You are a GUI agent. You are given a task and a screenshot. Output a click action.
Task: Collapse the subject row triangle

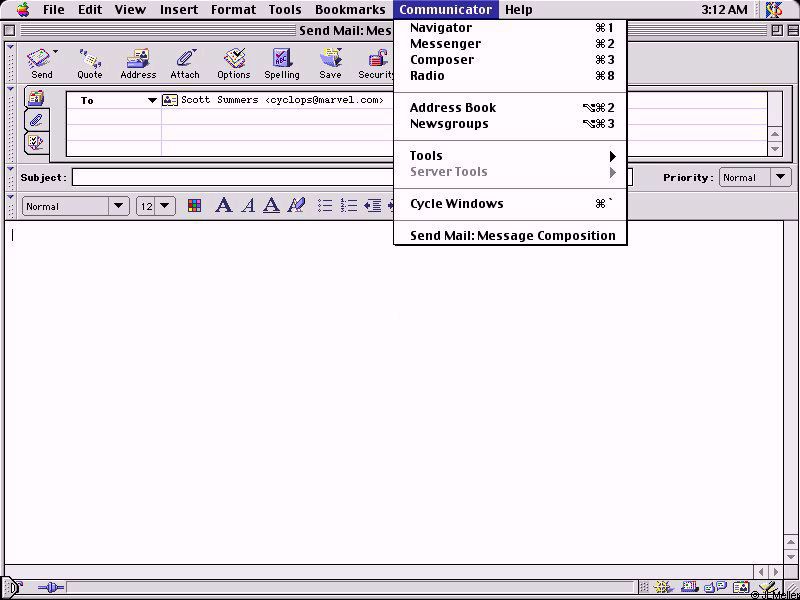click(10, 169)
